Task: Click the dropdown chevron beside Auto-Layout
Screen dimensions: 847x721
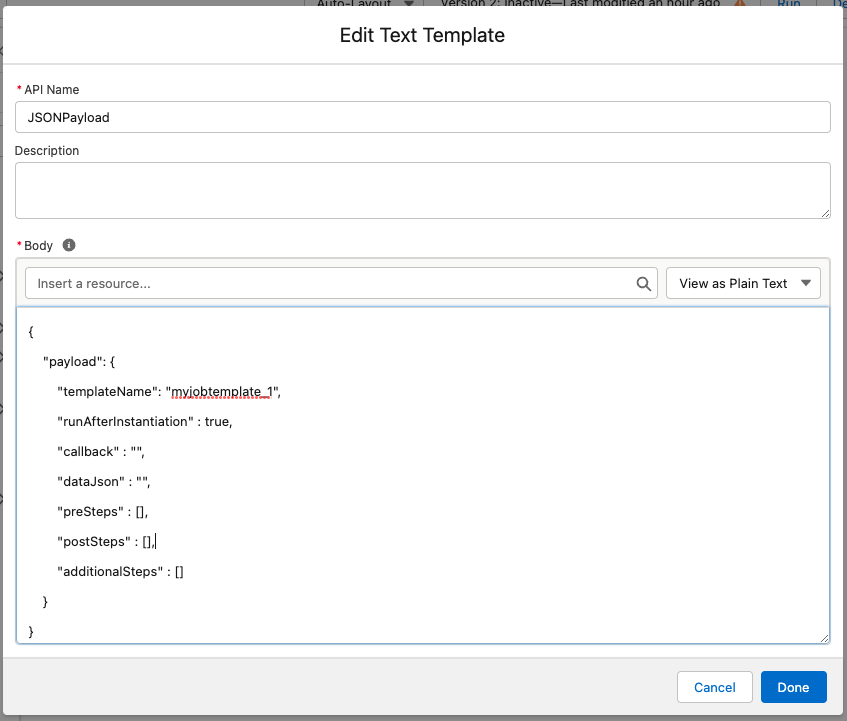Action: pyautogui.click(x=411, y=4)
